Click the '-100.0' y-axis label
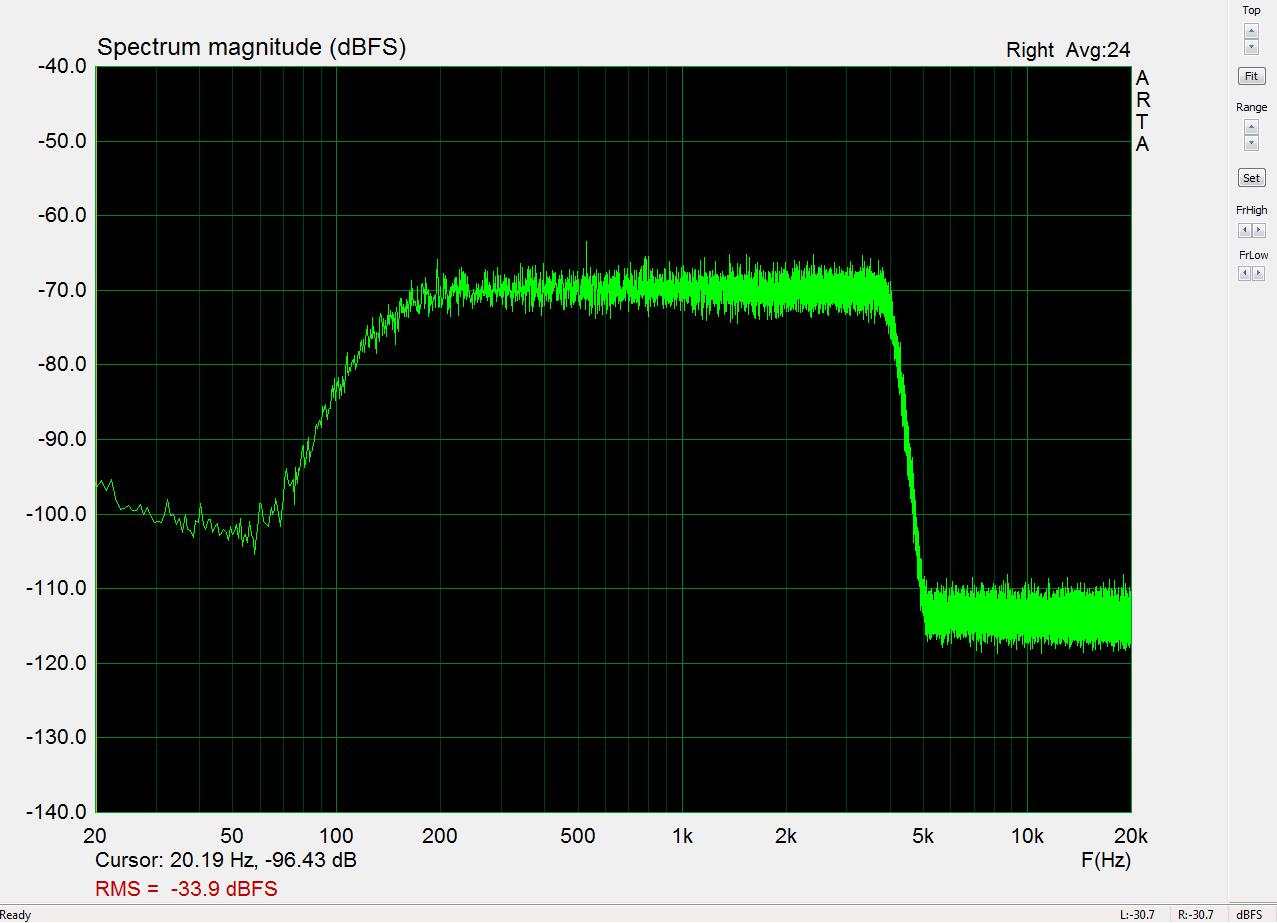Viewport: 1277px width, 923px height. pyautogui.click(x=58, y=514)
